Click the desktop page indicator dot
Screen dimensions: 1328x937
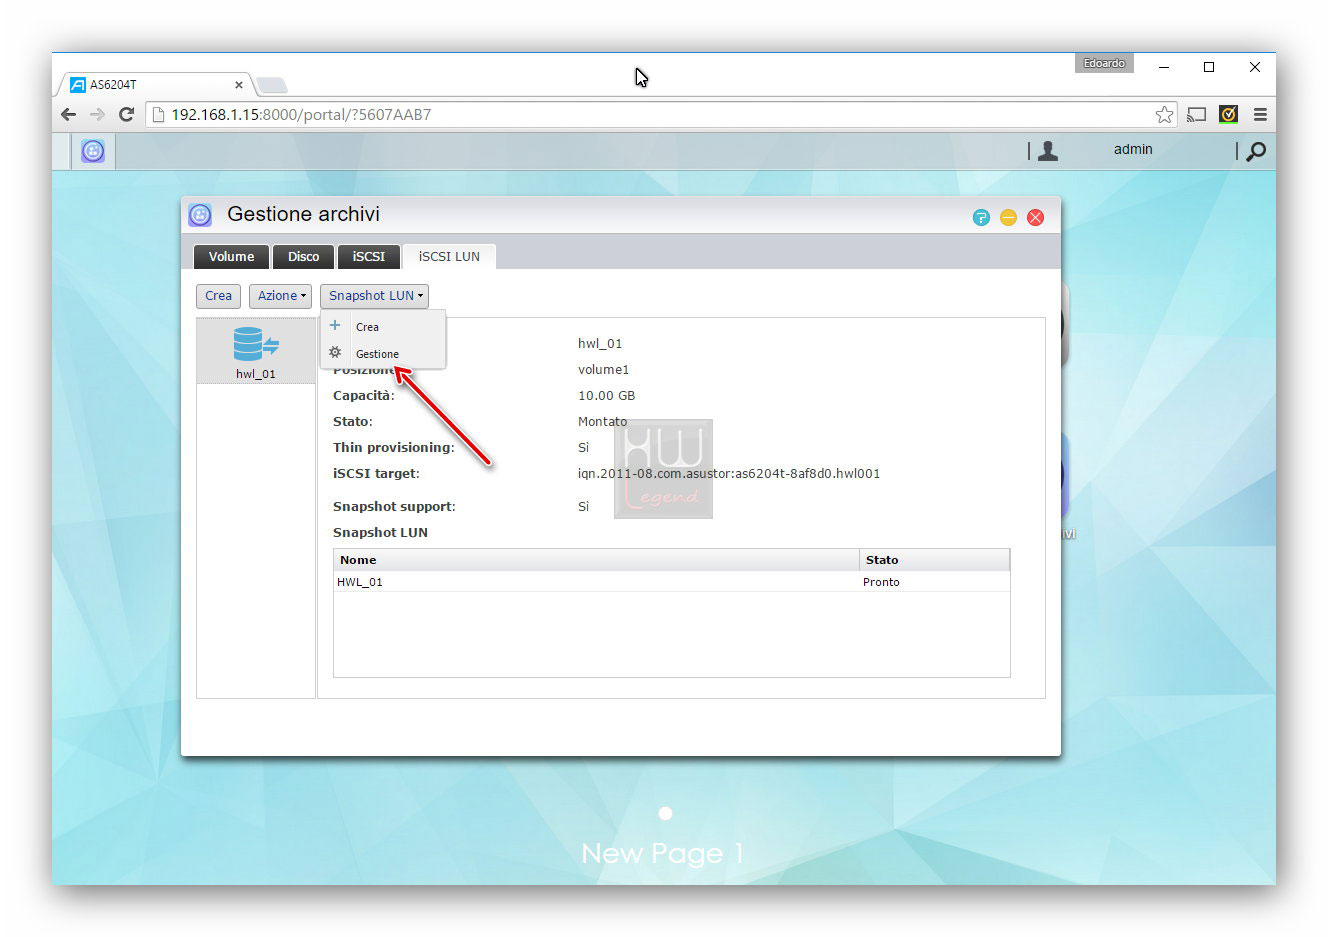point(665,813)
